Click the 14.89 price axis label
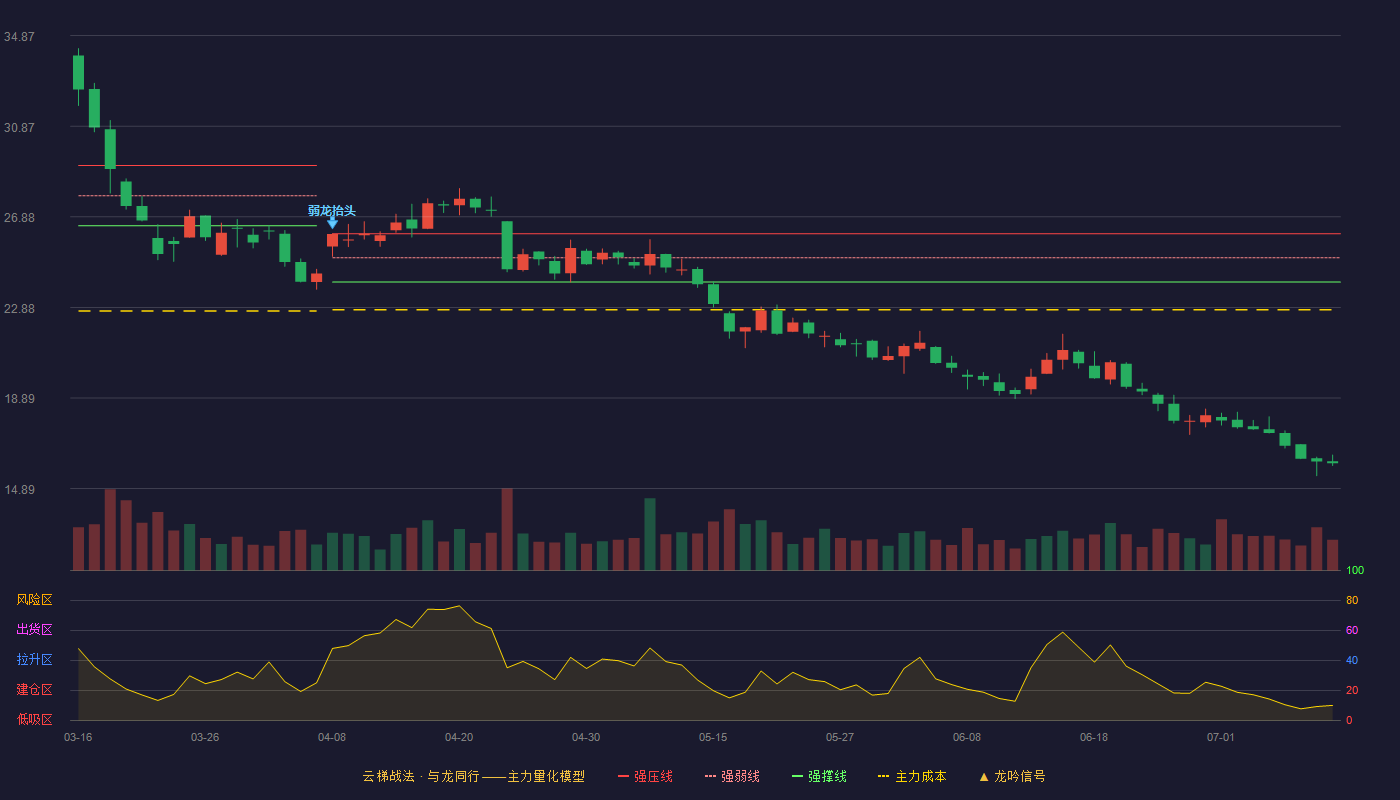 coord(19,490)
